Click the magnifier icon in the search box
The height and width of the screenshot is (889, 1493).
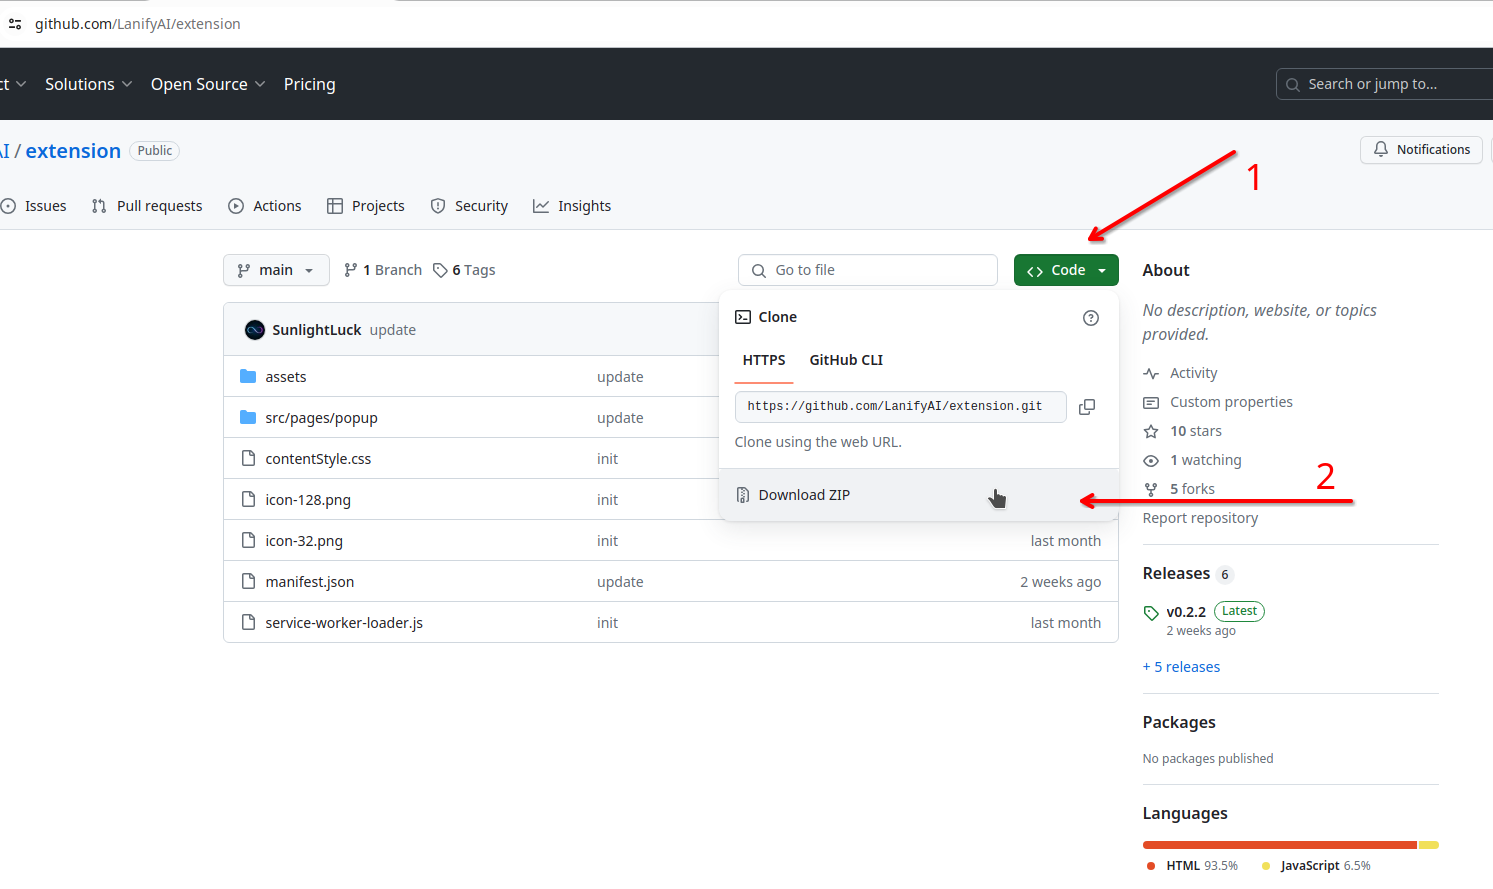pyautogui.click(x=1293, y=85)
